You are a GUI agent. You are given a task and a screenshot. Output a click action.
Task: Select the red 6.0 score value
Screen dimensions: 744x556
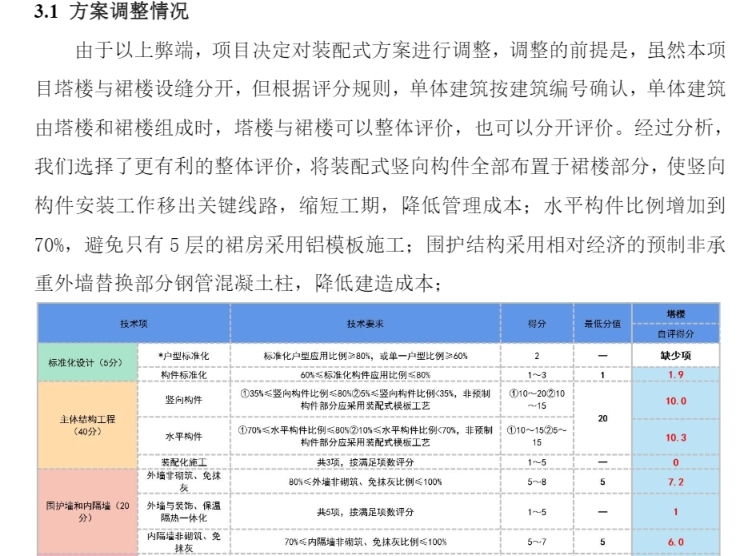pyautogui.click(x=676, y=541)
